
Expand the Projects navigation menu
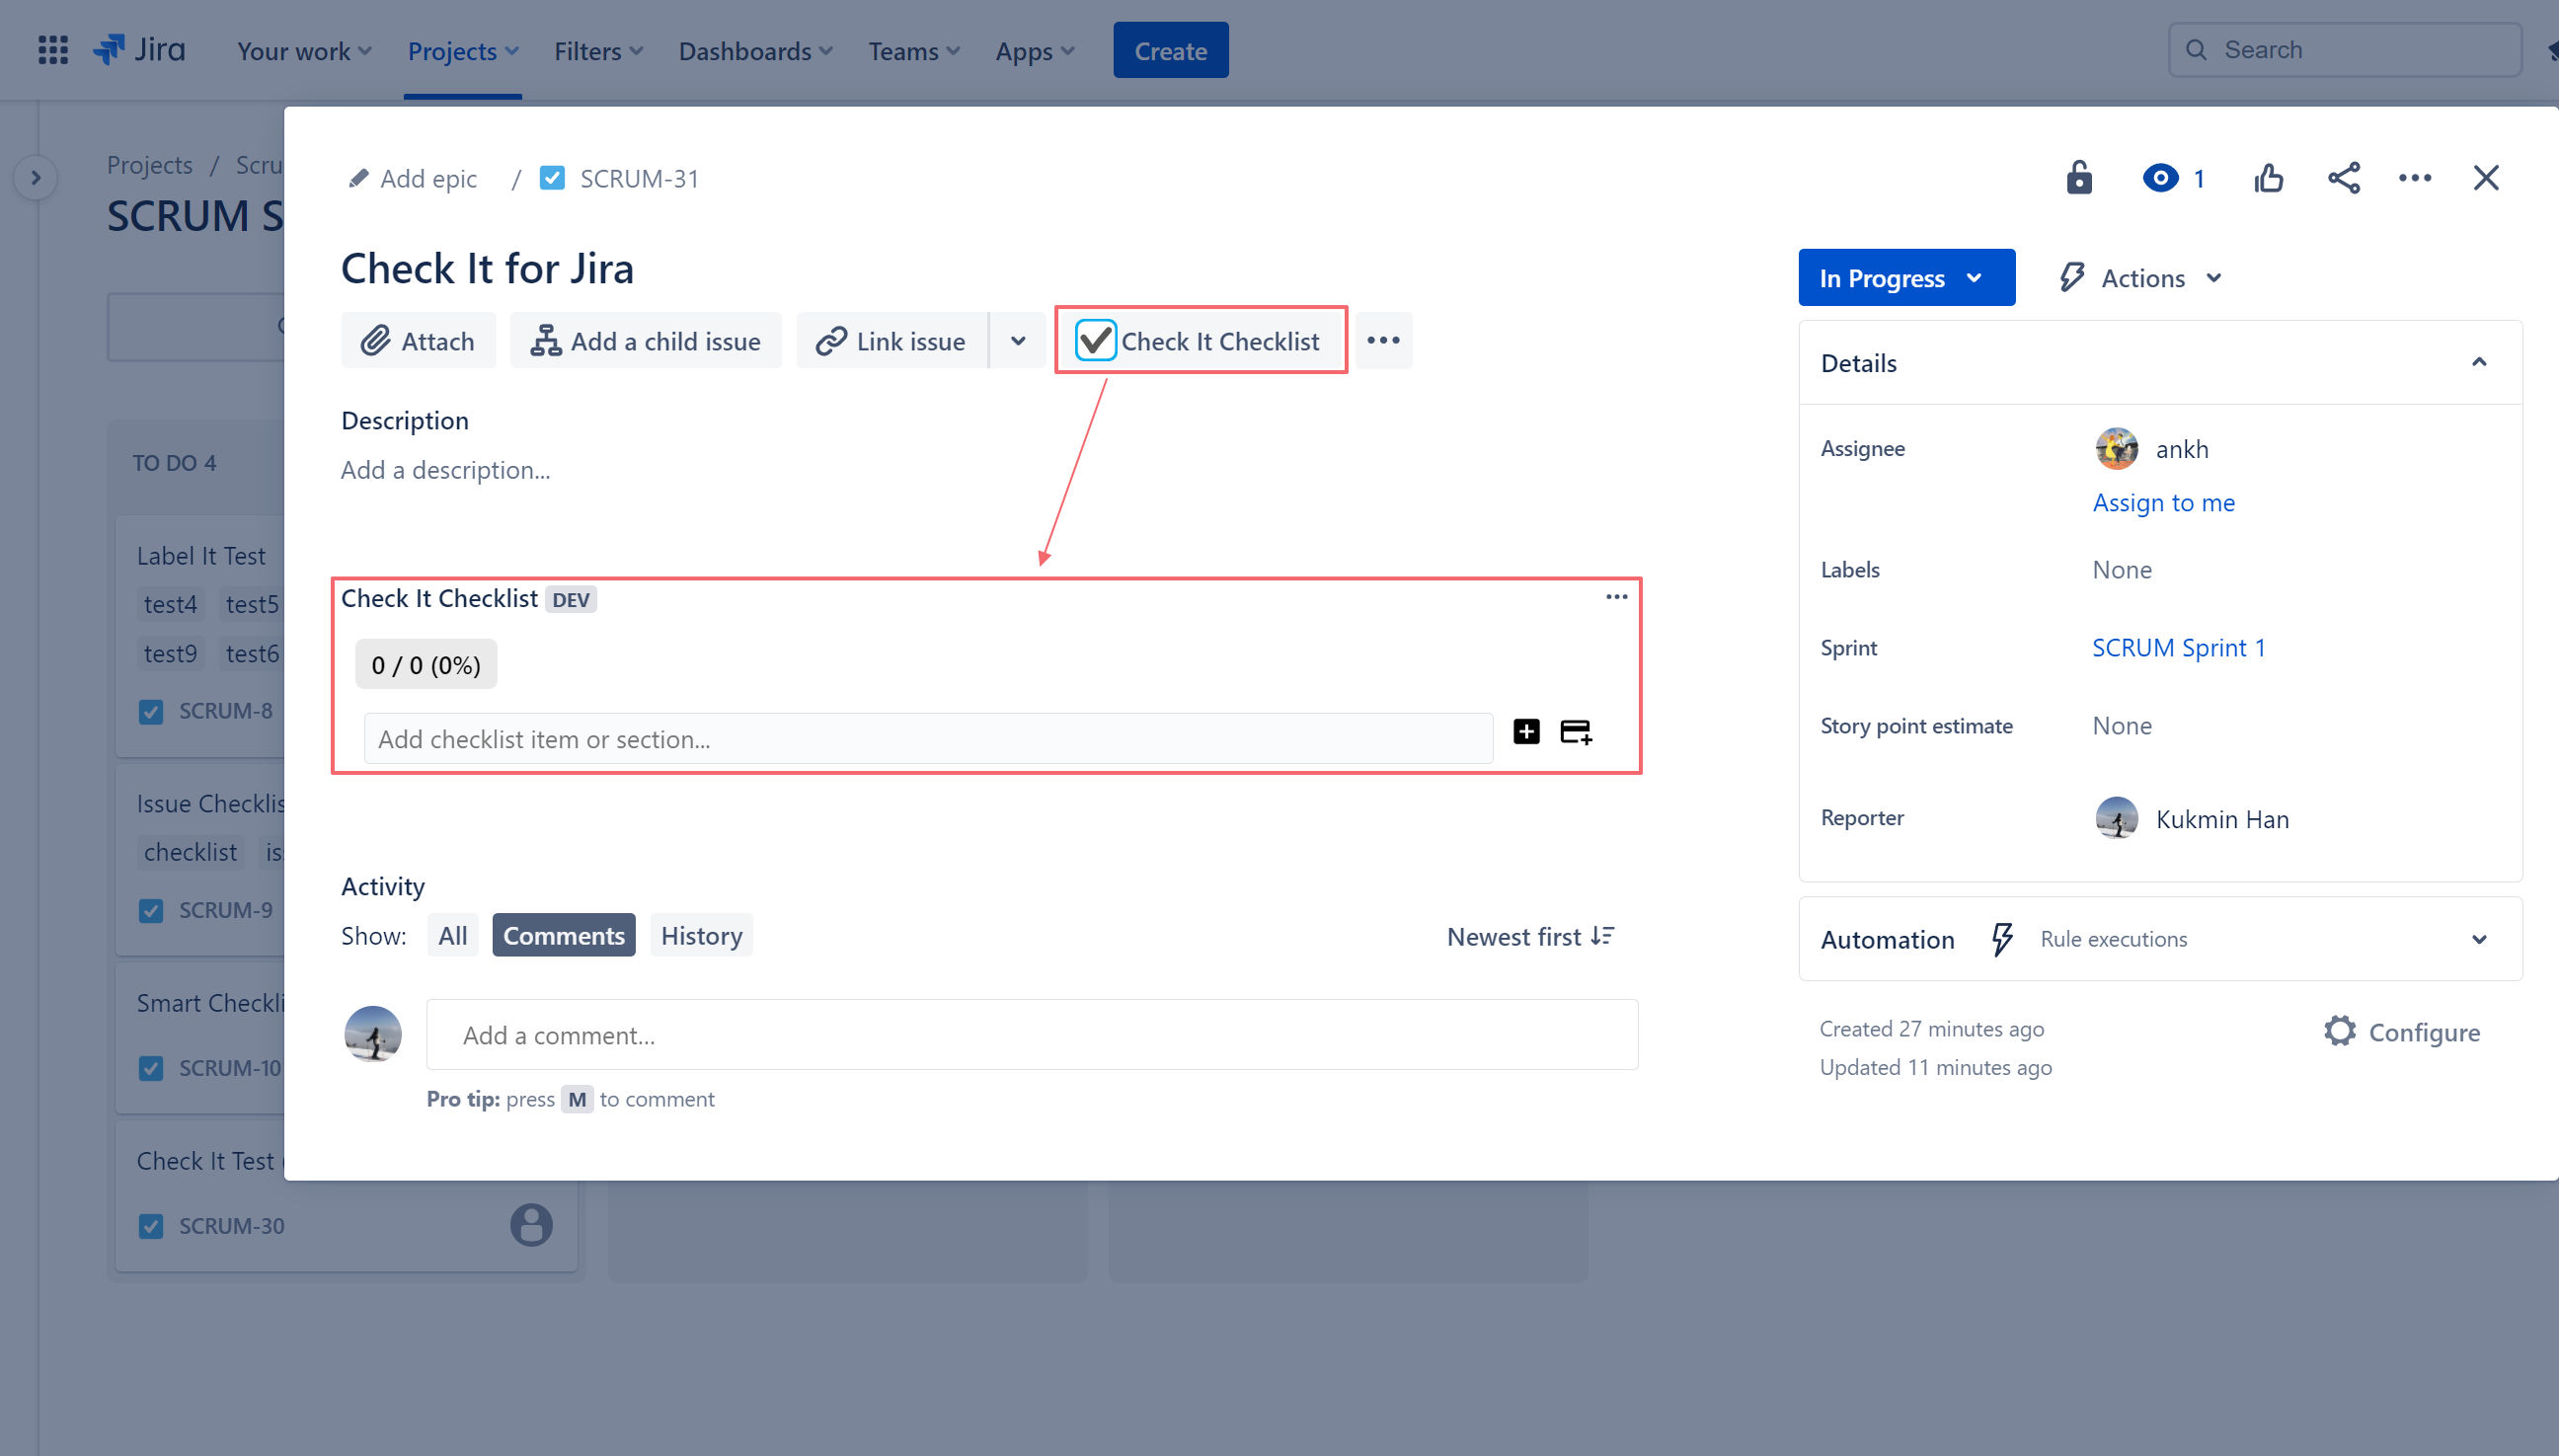(x=462, y=50)
